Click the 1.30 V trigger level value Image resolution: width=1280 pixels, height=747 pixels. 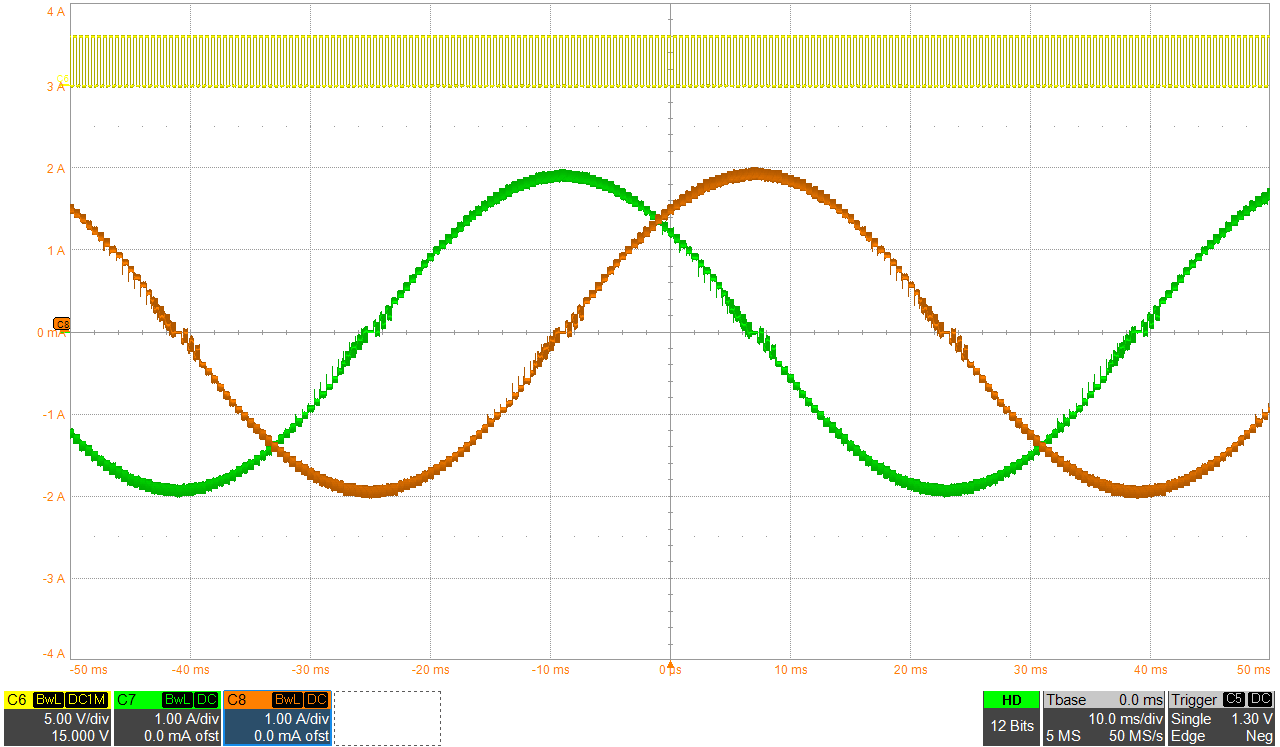tap(1251, 719)
